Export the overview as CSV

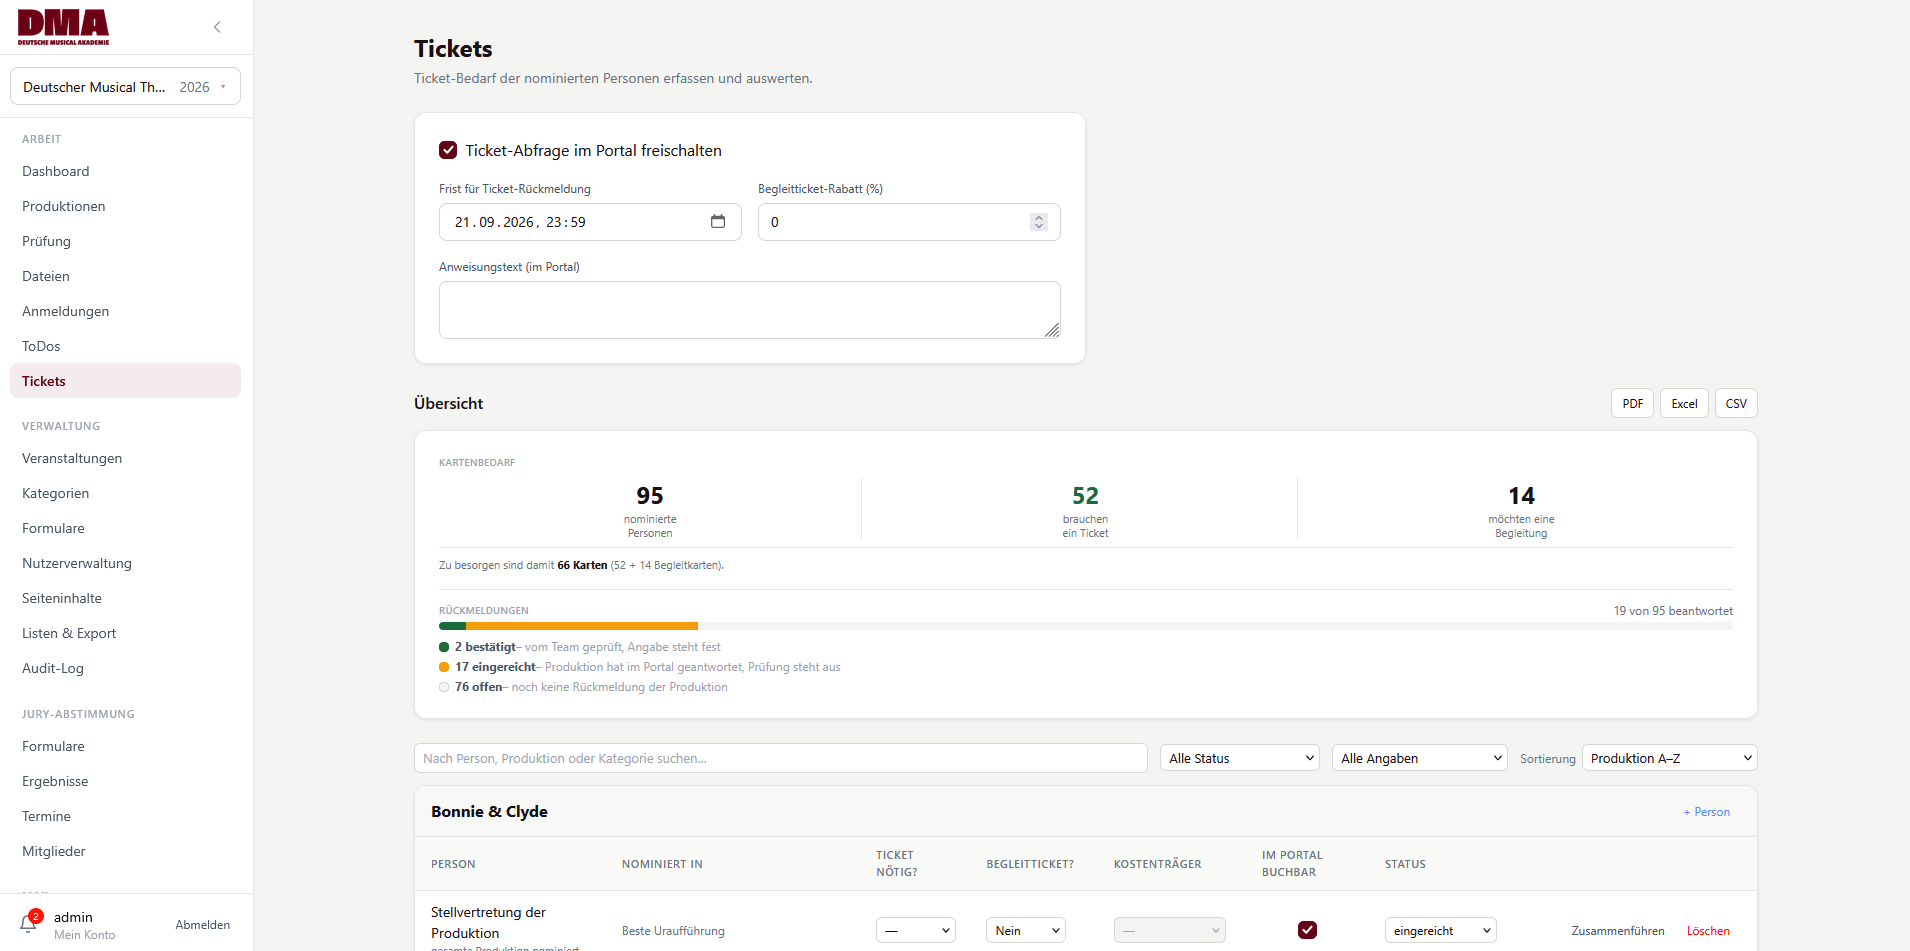pyautogui.click(x=1737, y=403)
